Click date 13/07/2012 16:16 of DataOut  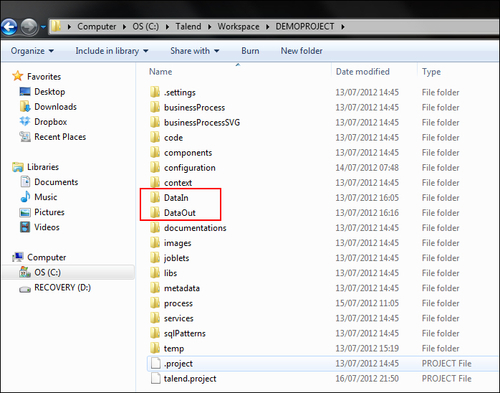point(367,213)
